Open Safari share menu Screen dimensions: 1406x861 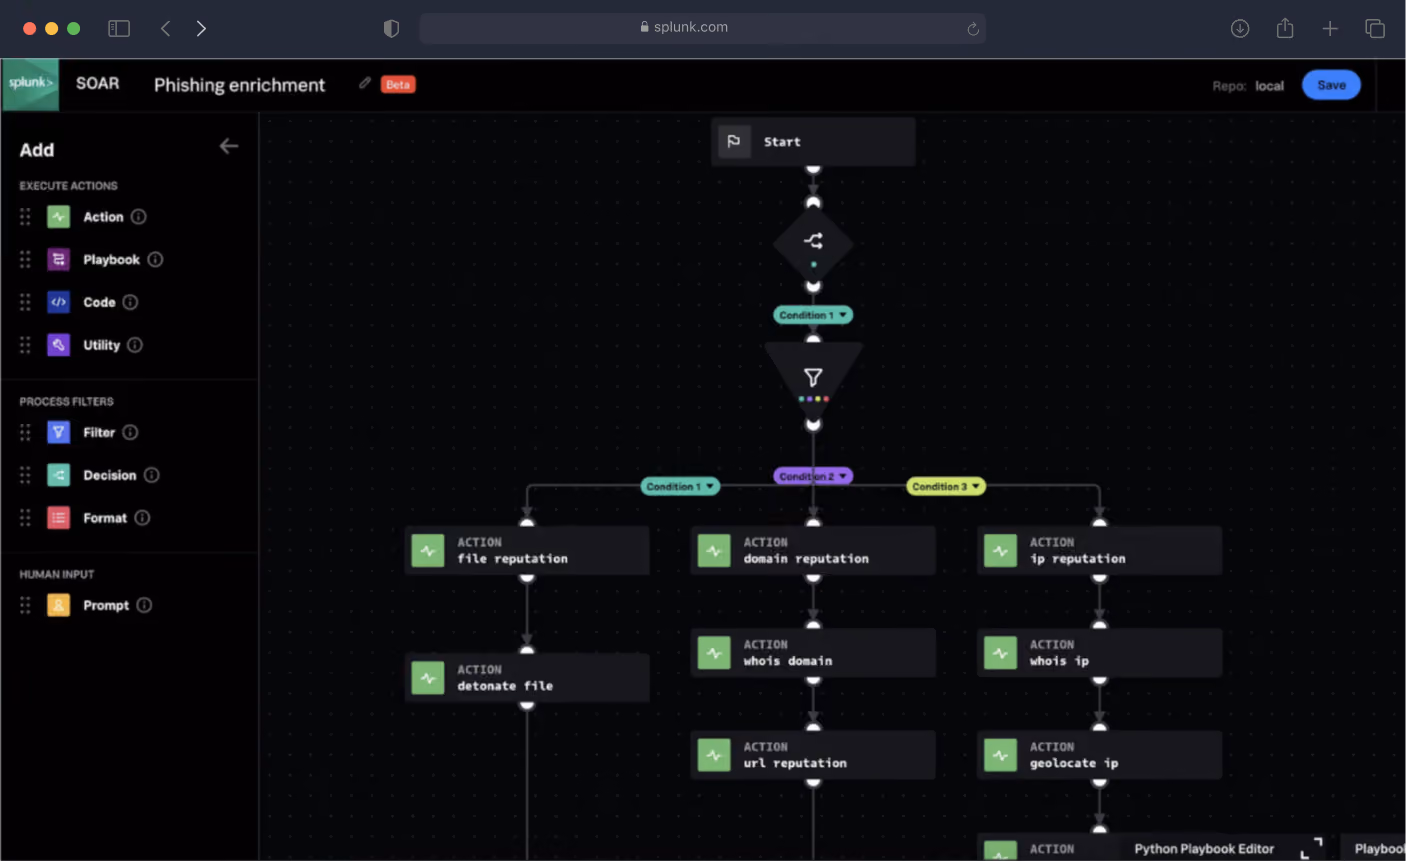point(1285,28)
